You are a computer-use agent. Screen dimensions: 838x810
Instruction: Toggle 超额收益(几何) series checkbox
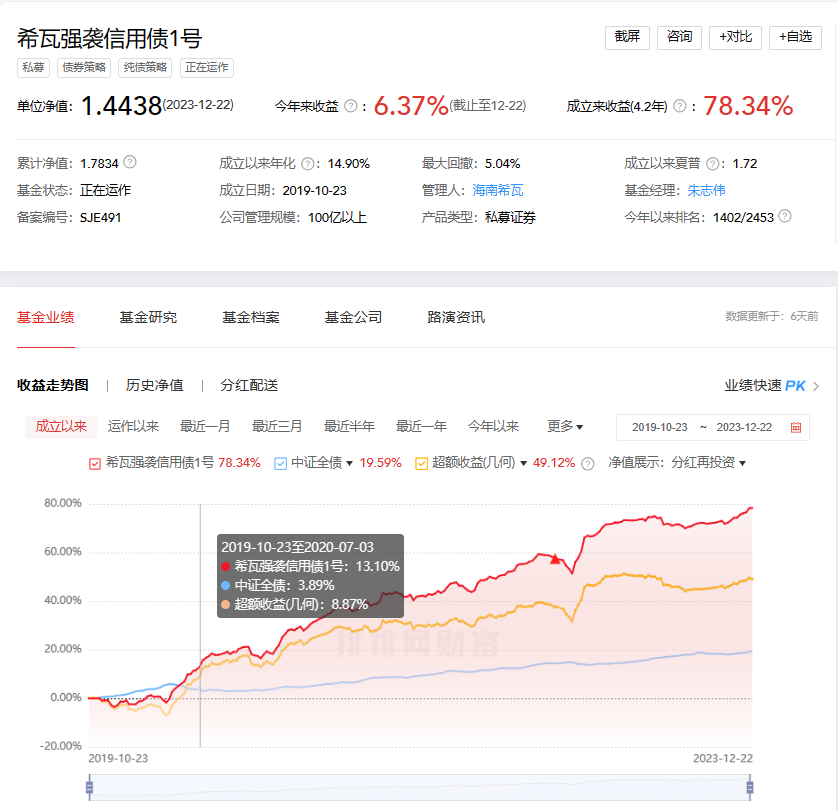pos(421,464)
